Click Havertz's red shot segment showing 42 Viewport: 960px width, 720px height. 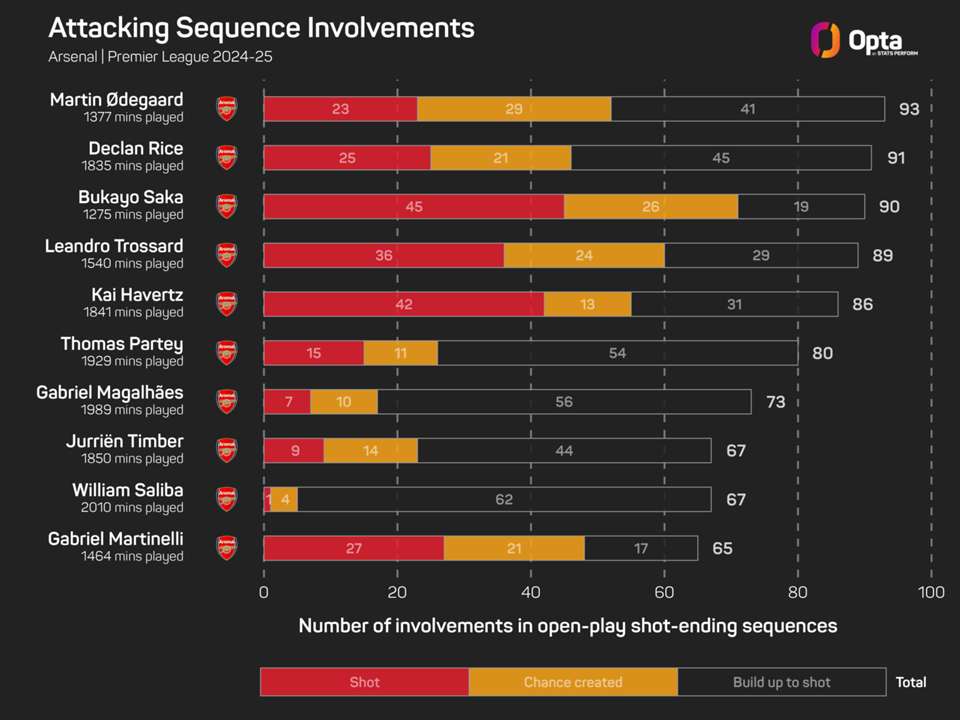403,304
